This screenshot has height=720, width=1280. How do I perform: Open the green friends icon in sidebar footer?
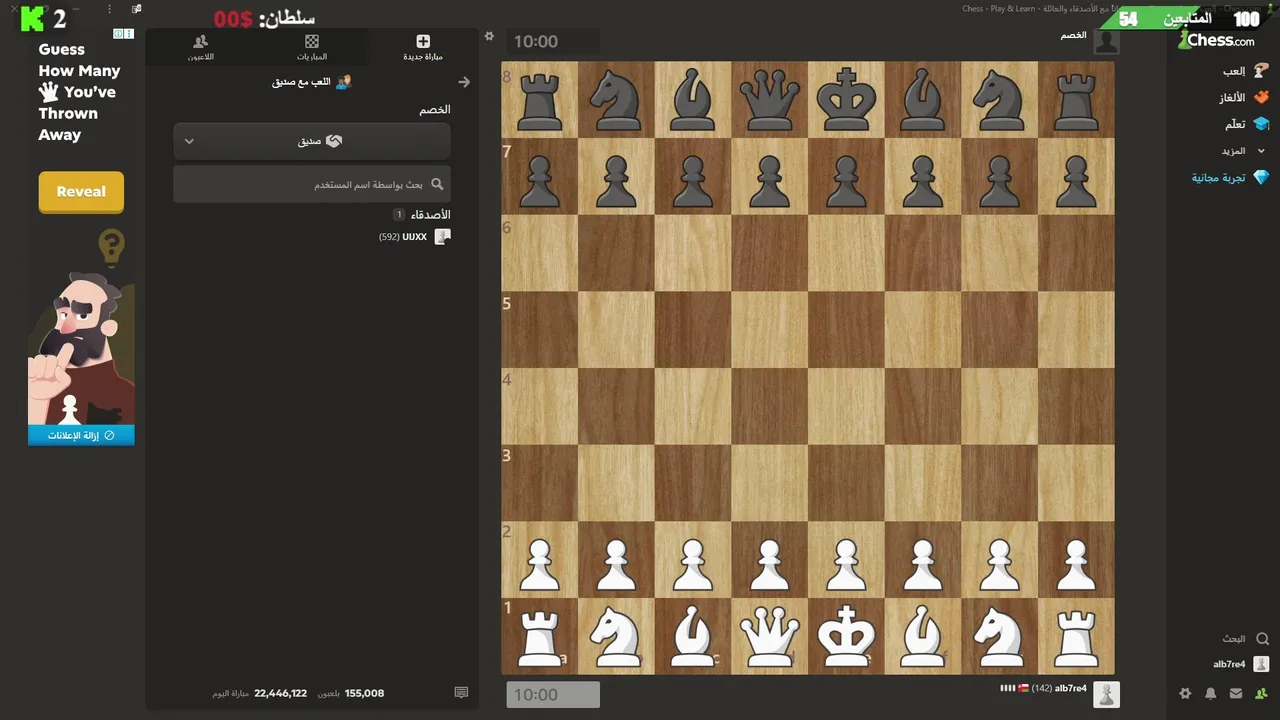pyautogui.click(x=1261, y=693)
